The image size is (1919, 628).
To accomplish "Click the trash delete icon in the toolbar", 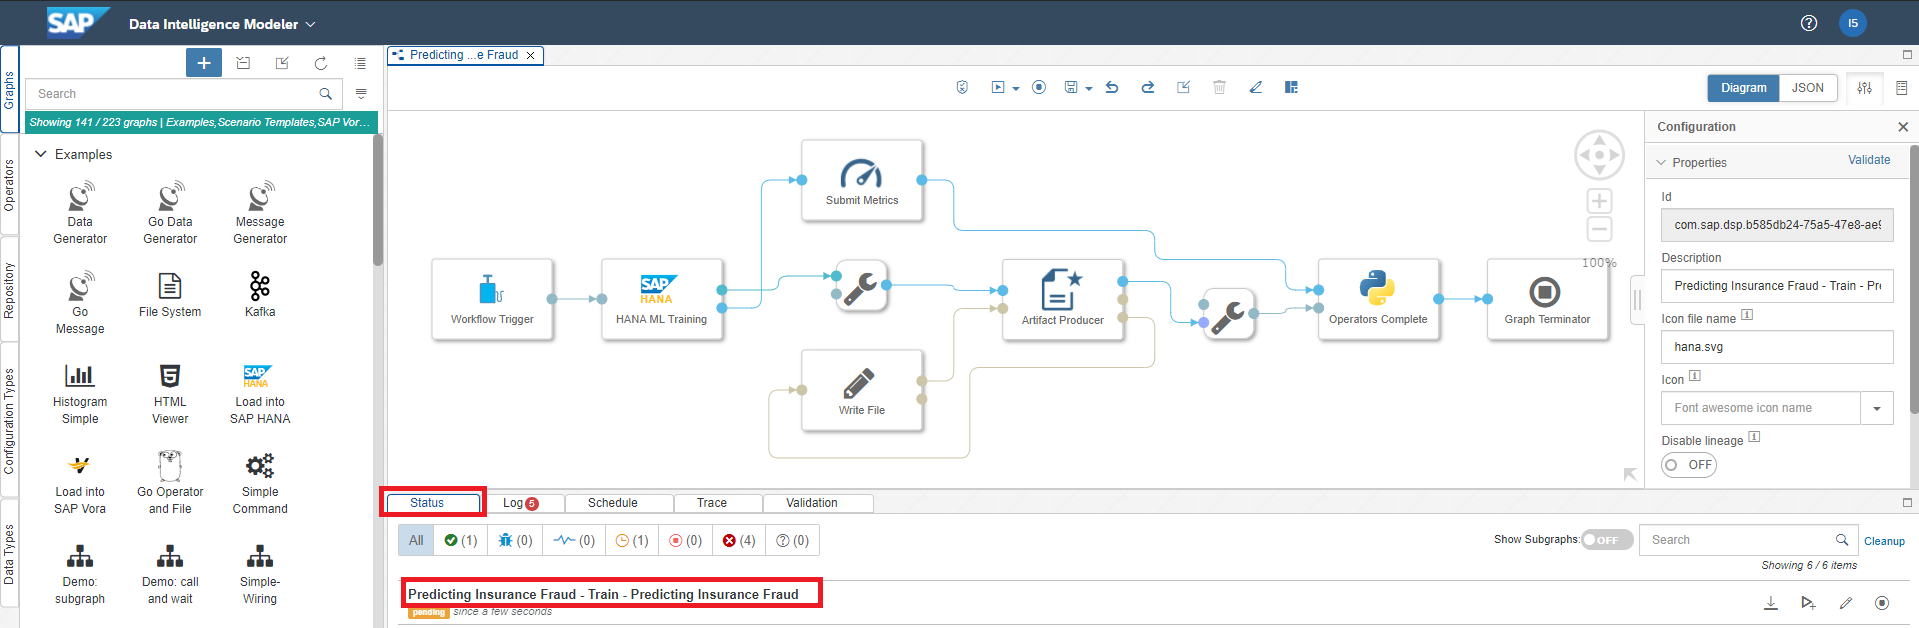I will (1219, 88).
